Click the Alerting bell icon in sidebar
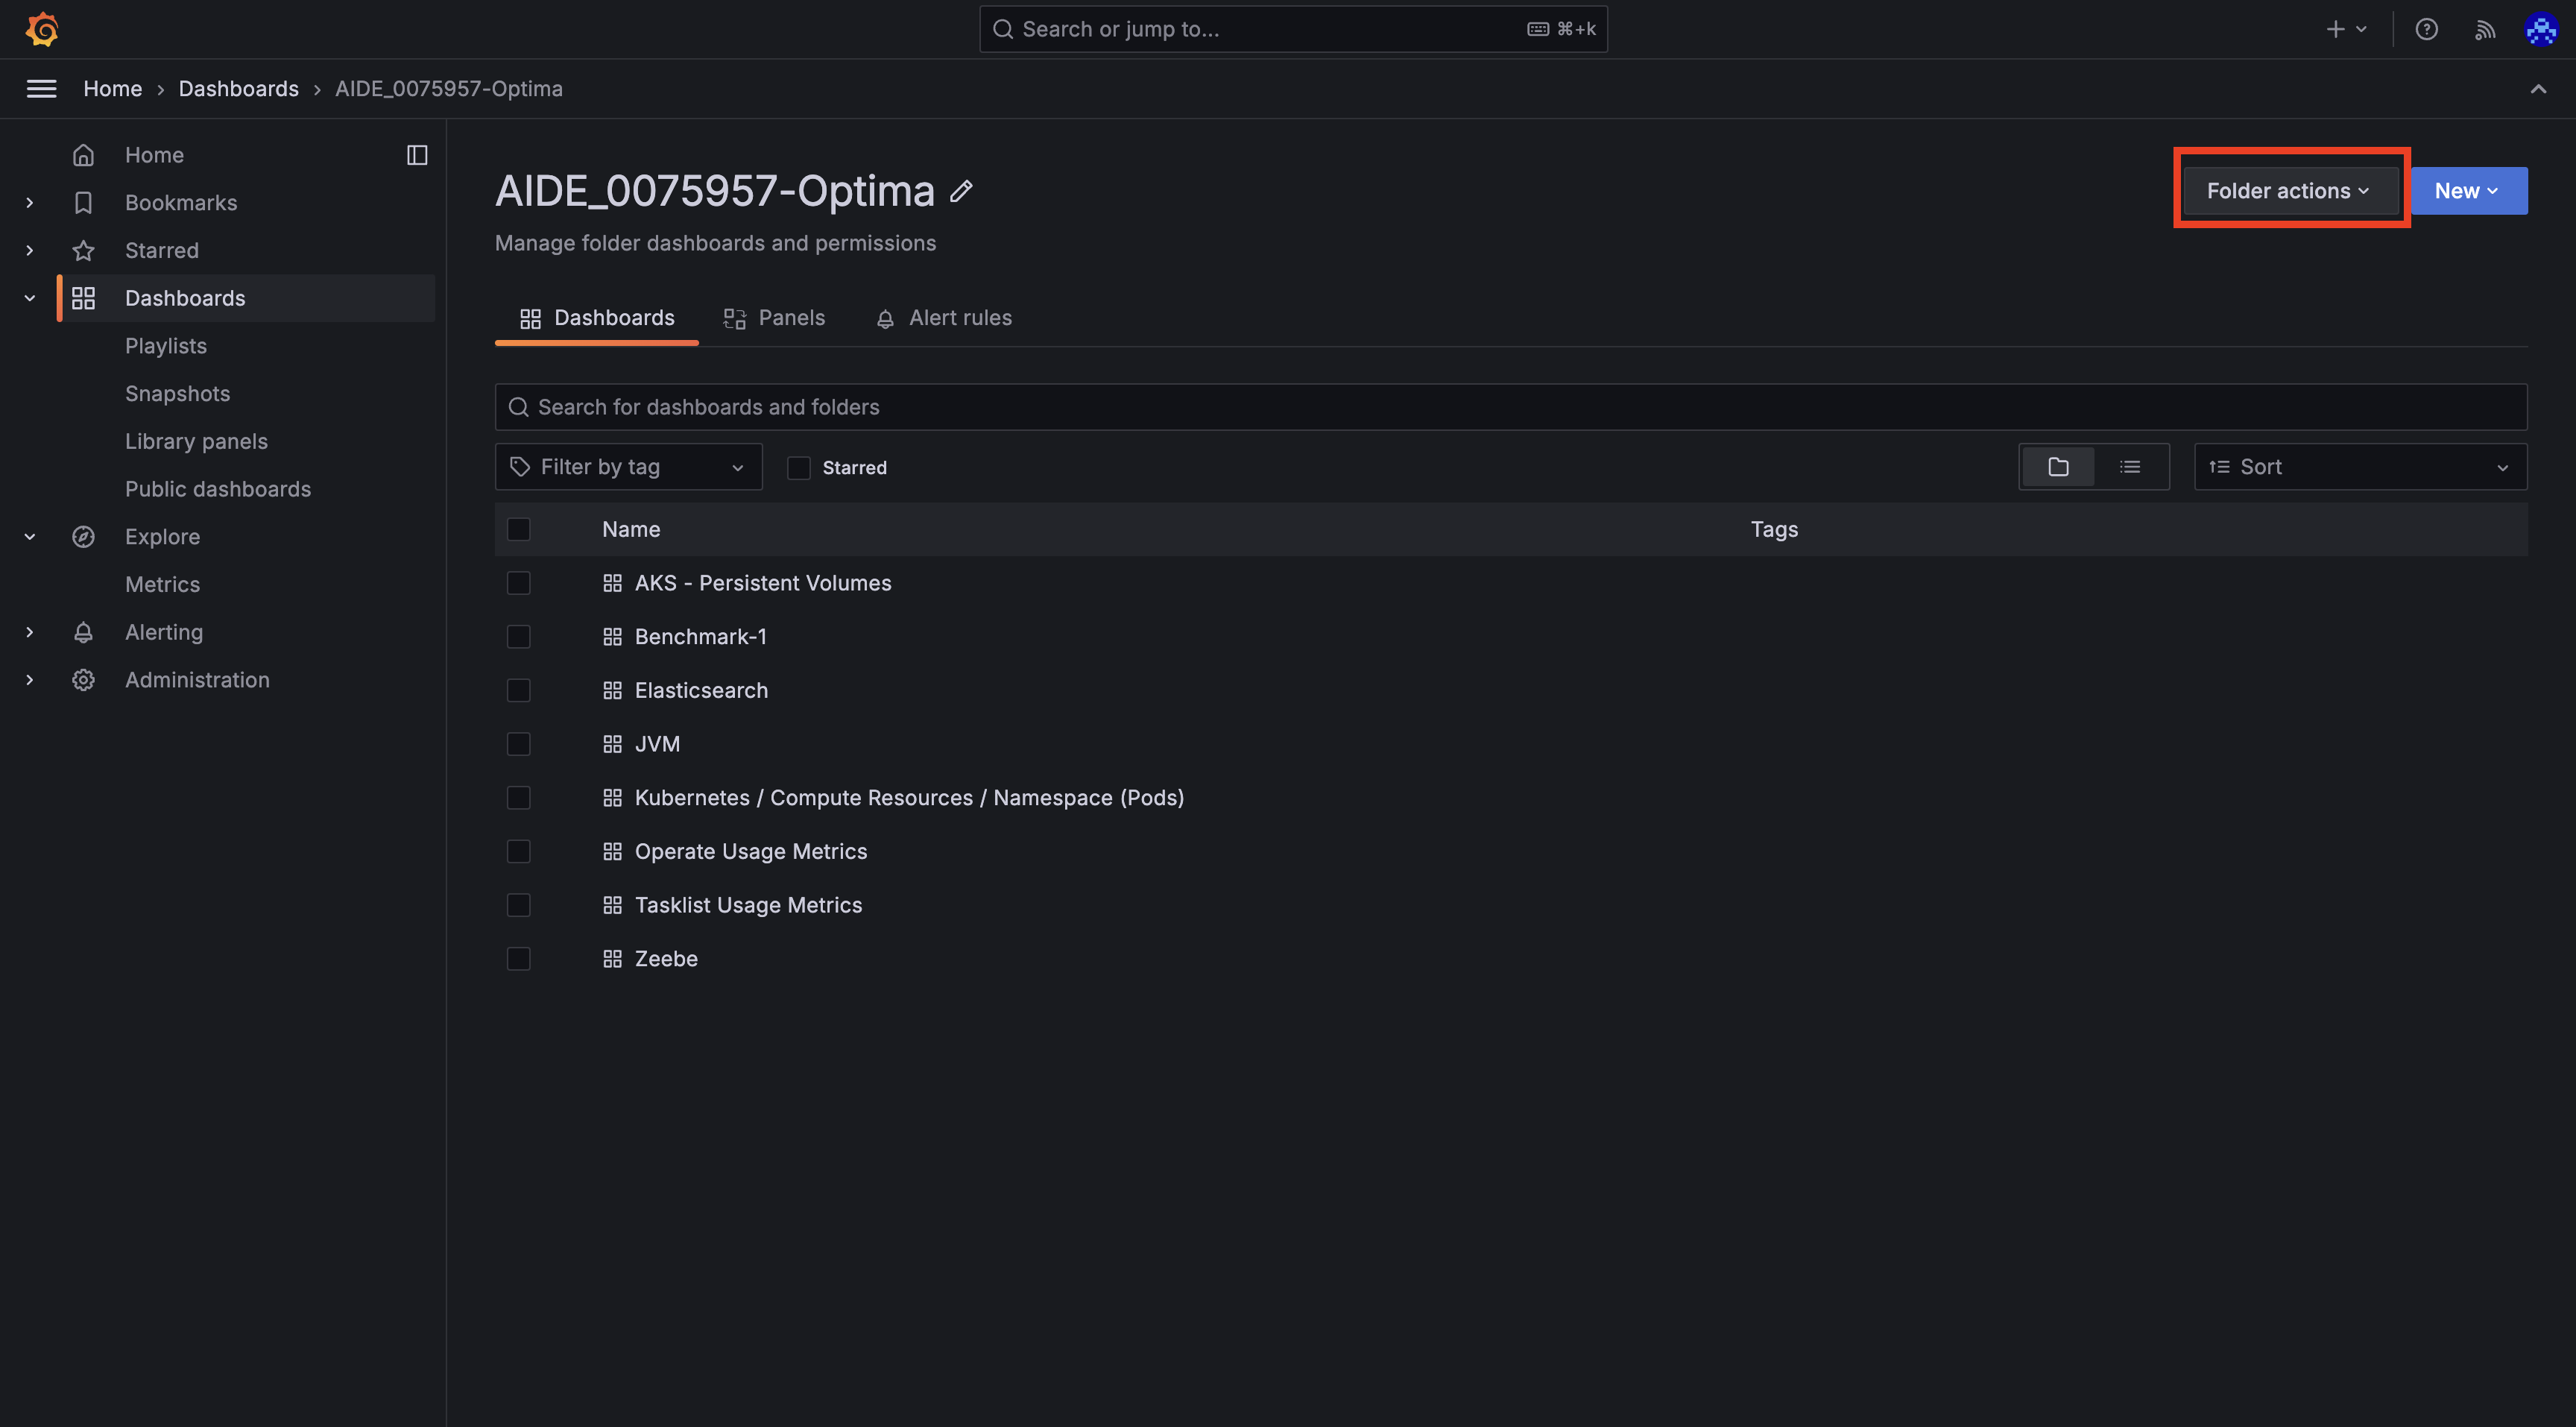Screen dimensions: 2576x1427 84,632
